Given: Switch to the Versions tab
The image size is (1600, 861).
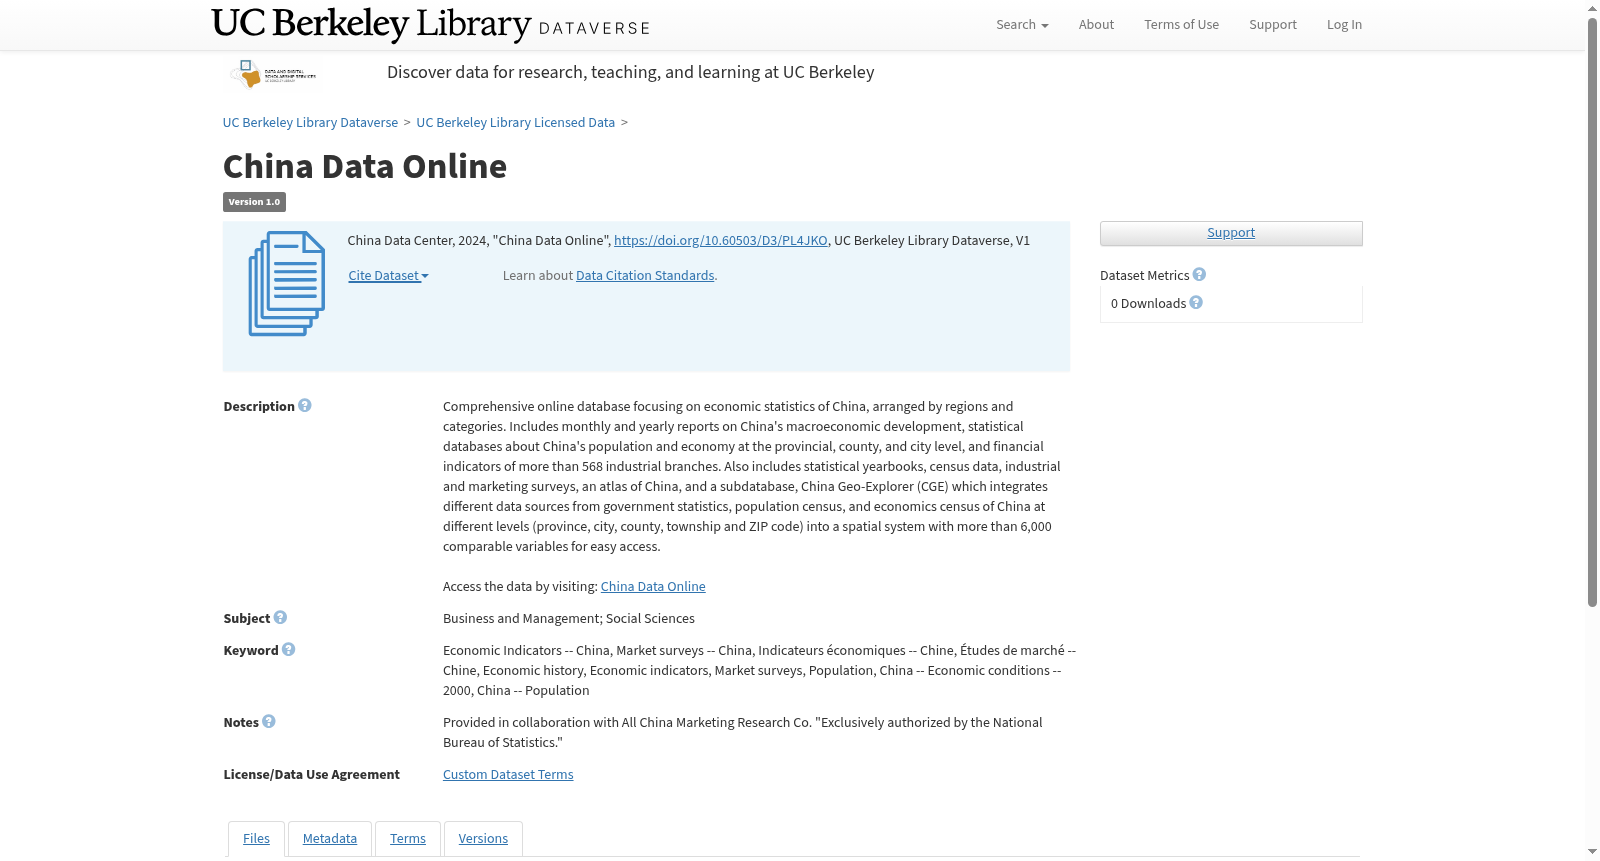Looking at the screenshot, I should 483,839.
